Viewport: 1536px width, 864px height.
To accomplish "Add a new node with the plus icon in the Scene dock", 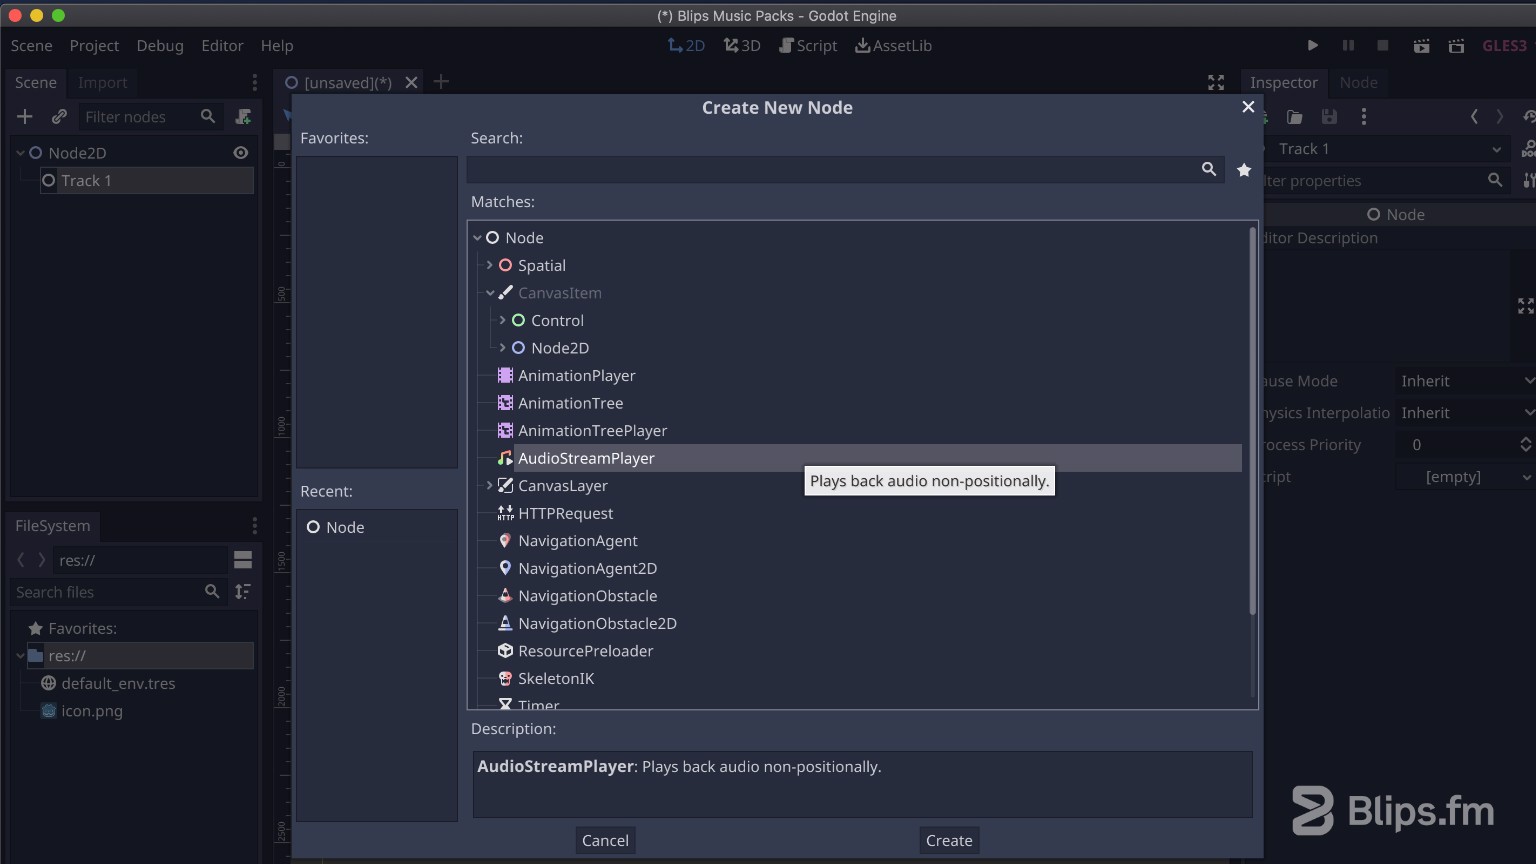I will tap(25, 117).
